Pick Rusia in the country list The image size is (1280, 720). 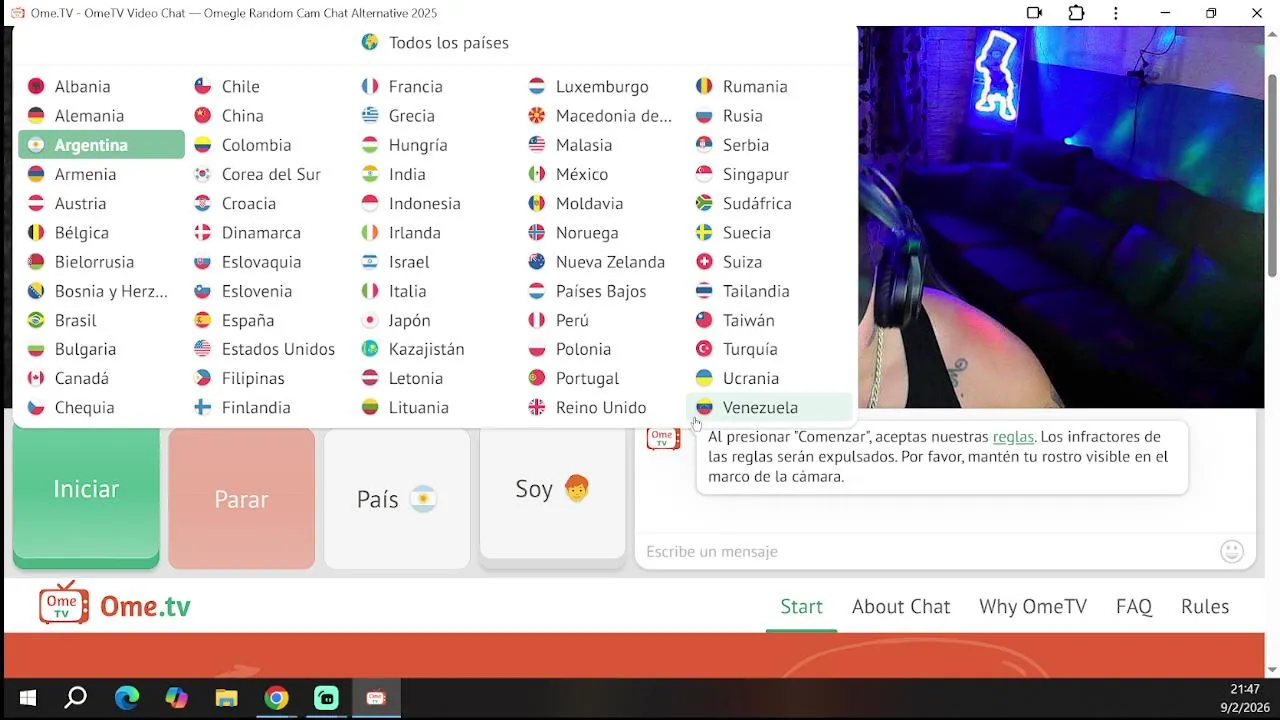point(769,116)
